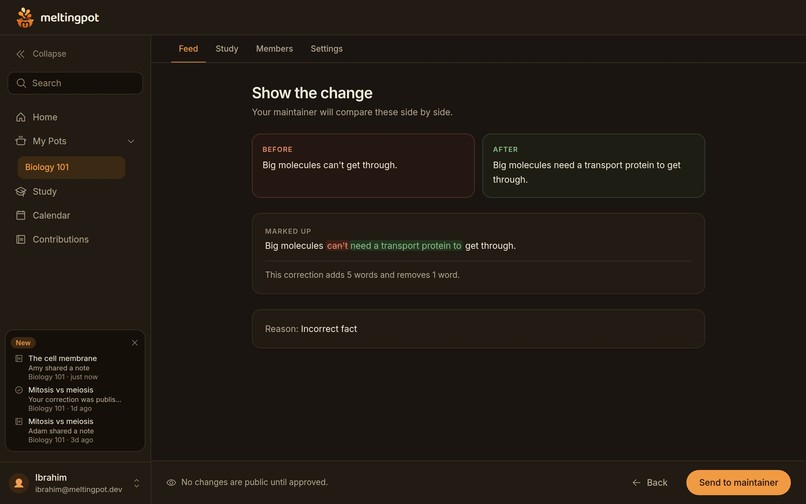Image resolution: width=806 pixels, height=504 pixels.
Task: Click the eye icon in footer
Action: click(x=171, y=482)
